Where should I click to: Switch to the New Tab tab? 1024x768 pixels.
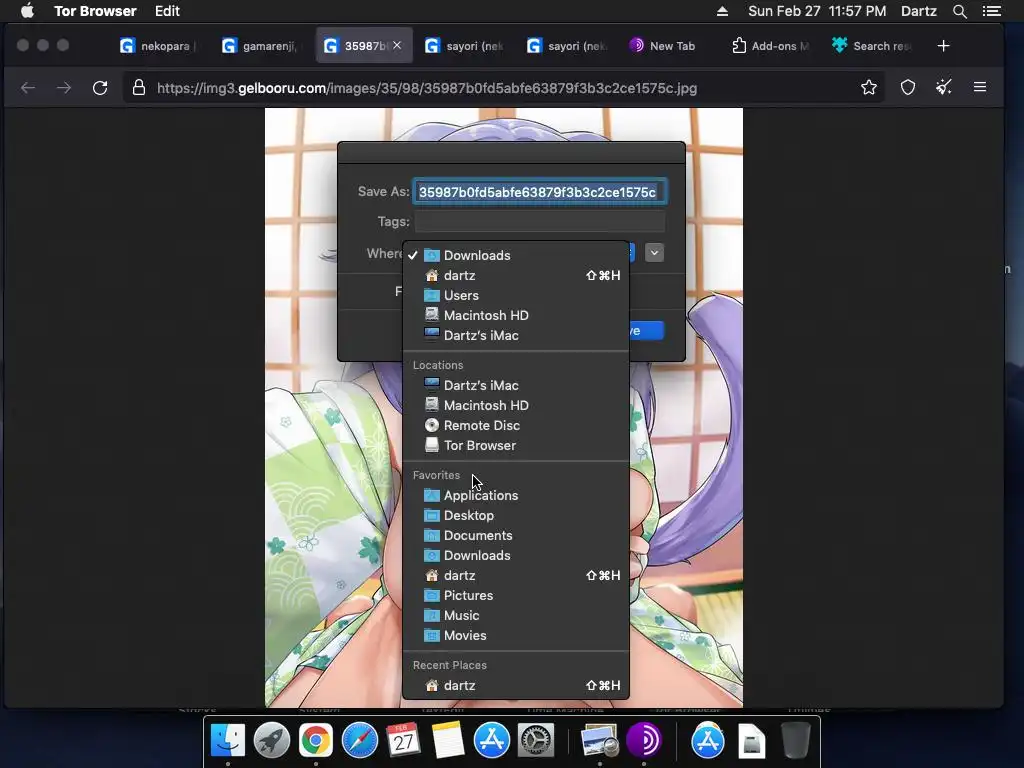(x=664, y=46)
